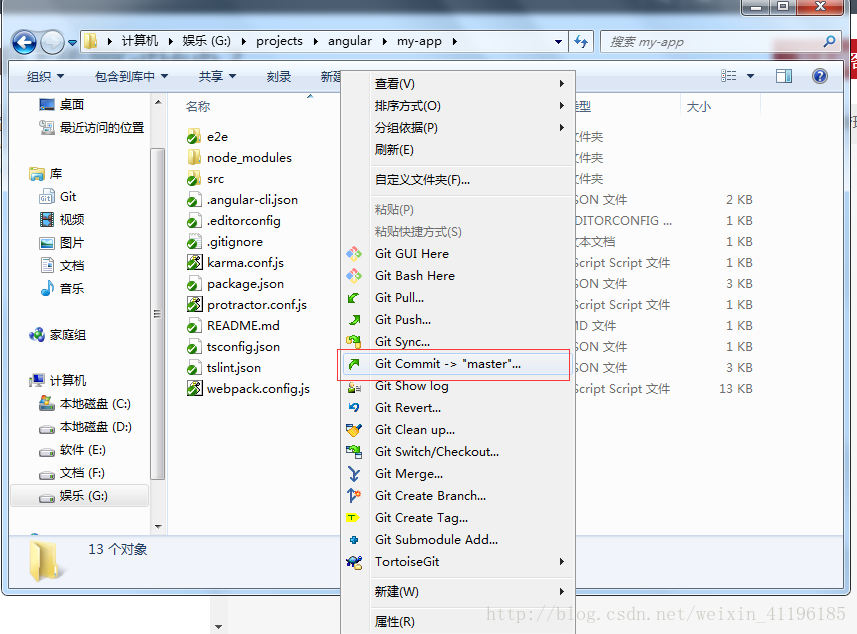Select the Git library in navigation pane
The image size is (857, 634).
click(x=57, y=197)
